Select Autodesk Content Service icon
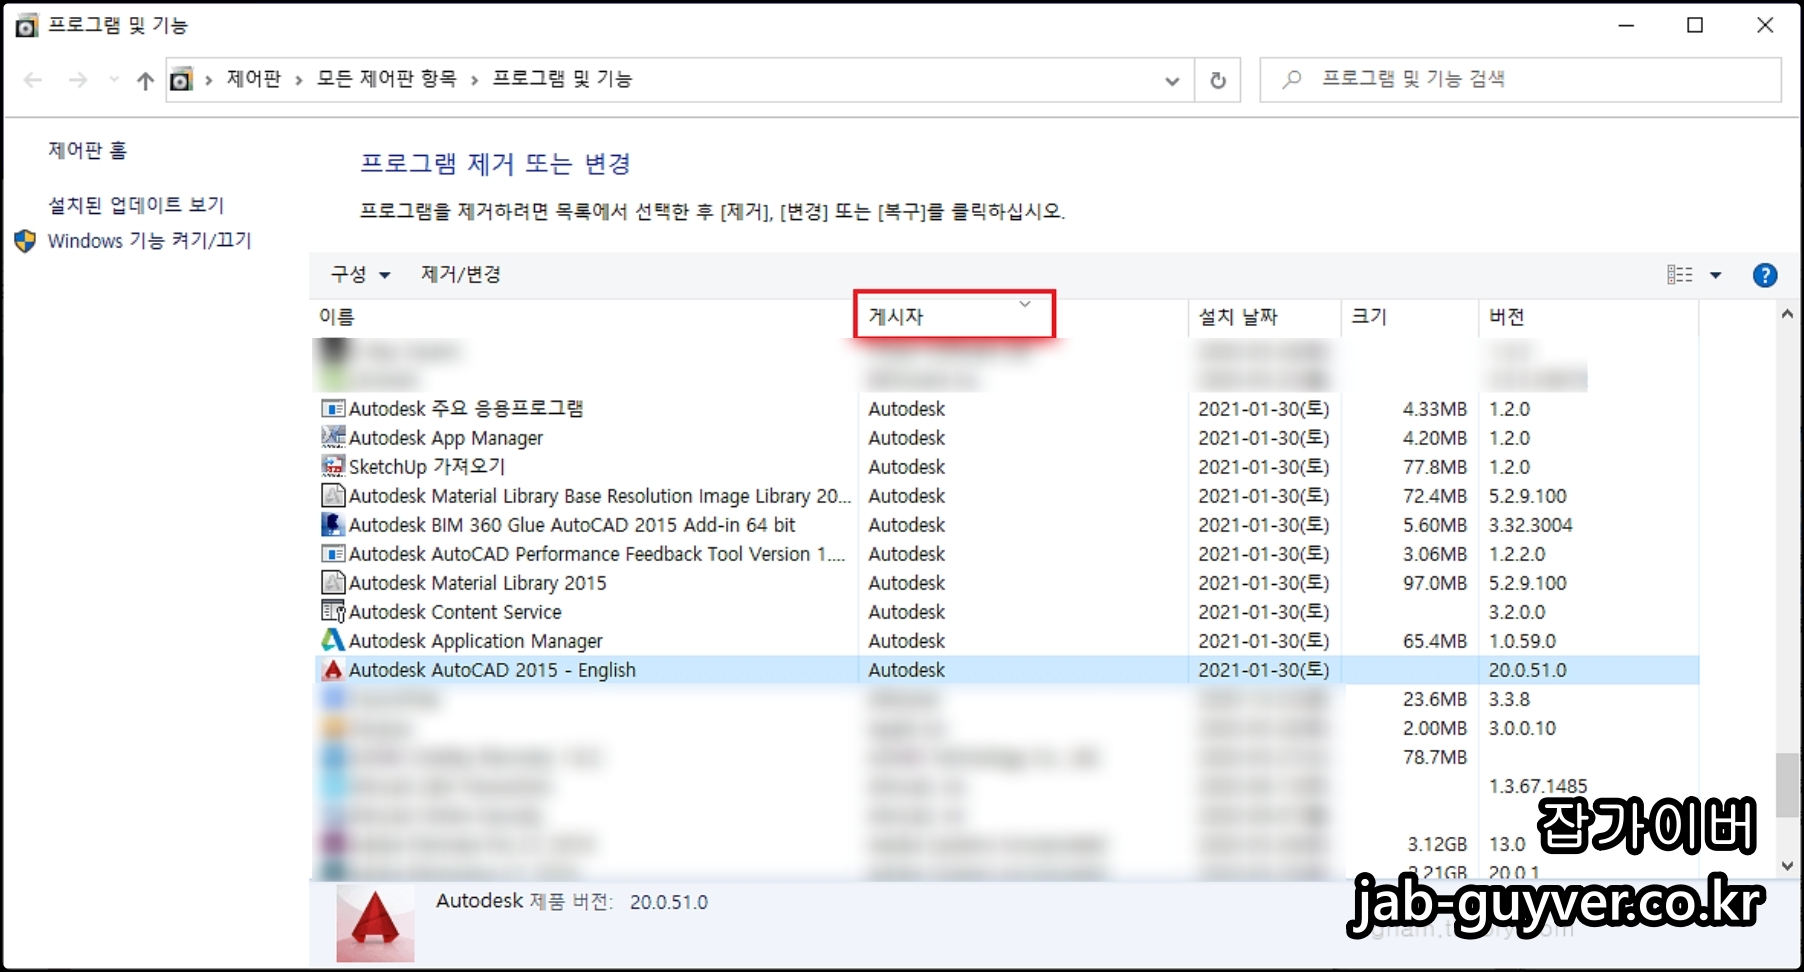 [333, 612]
